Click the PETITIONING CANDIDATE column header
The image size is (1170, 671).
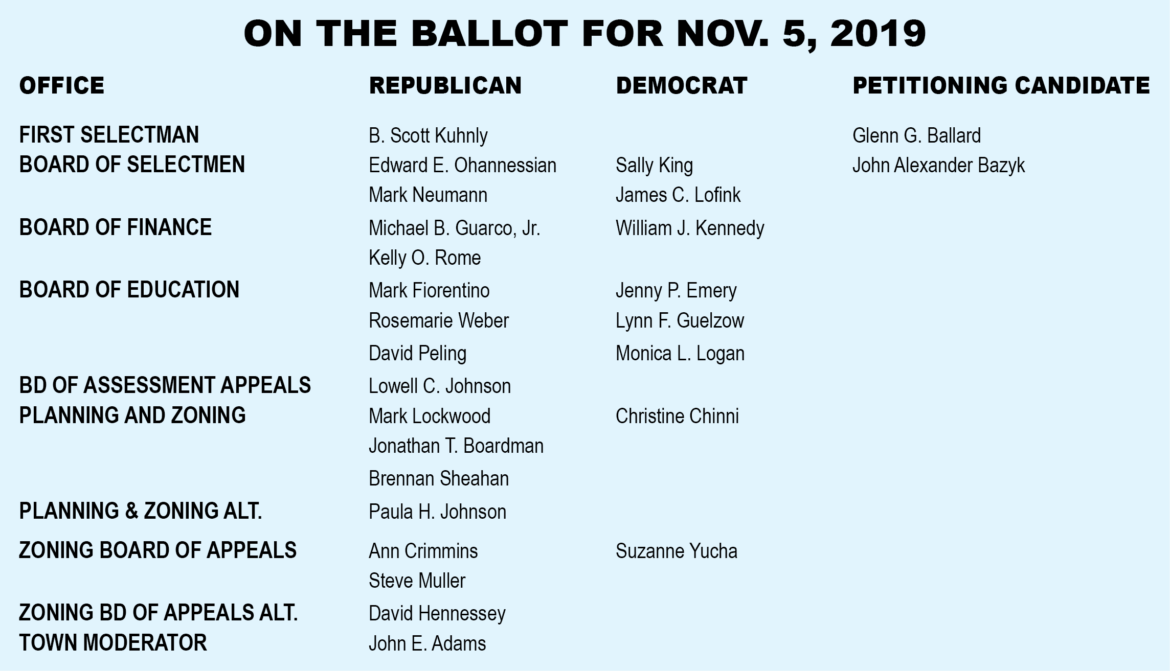(x=1001, y=86)
